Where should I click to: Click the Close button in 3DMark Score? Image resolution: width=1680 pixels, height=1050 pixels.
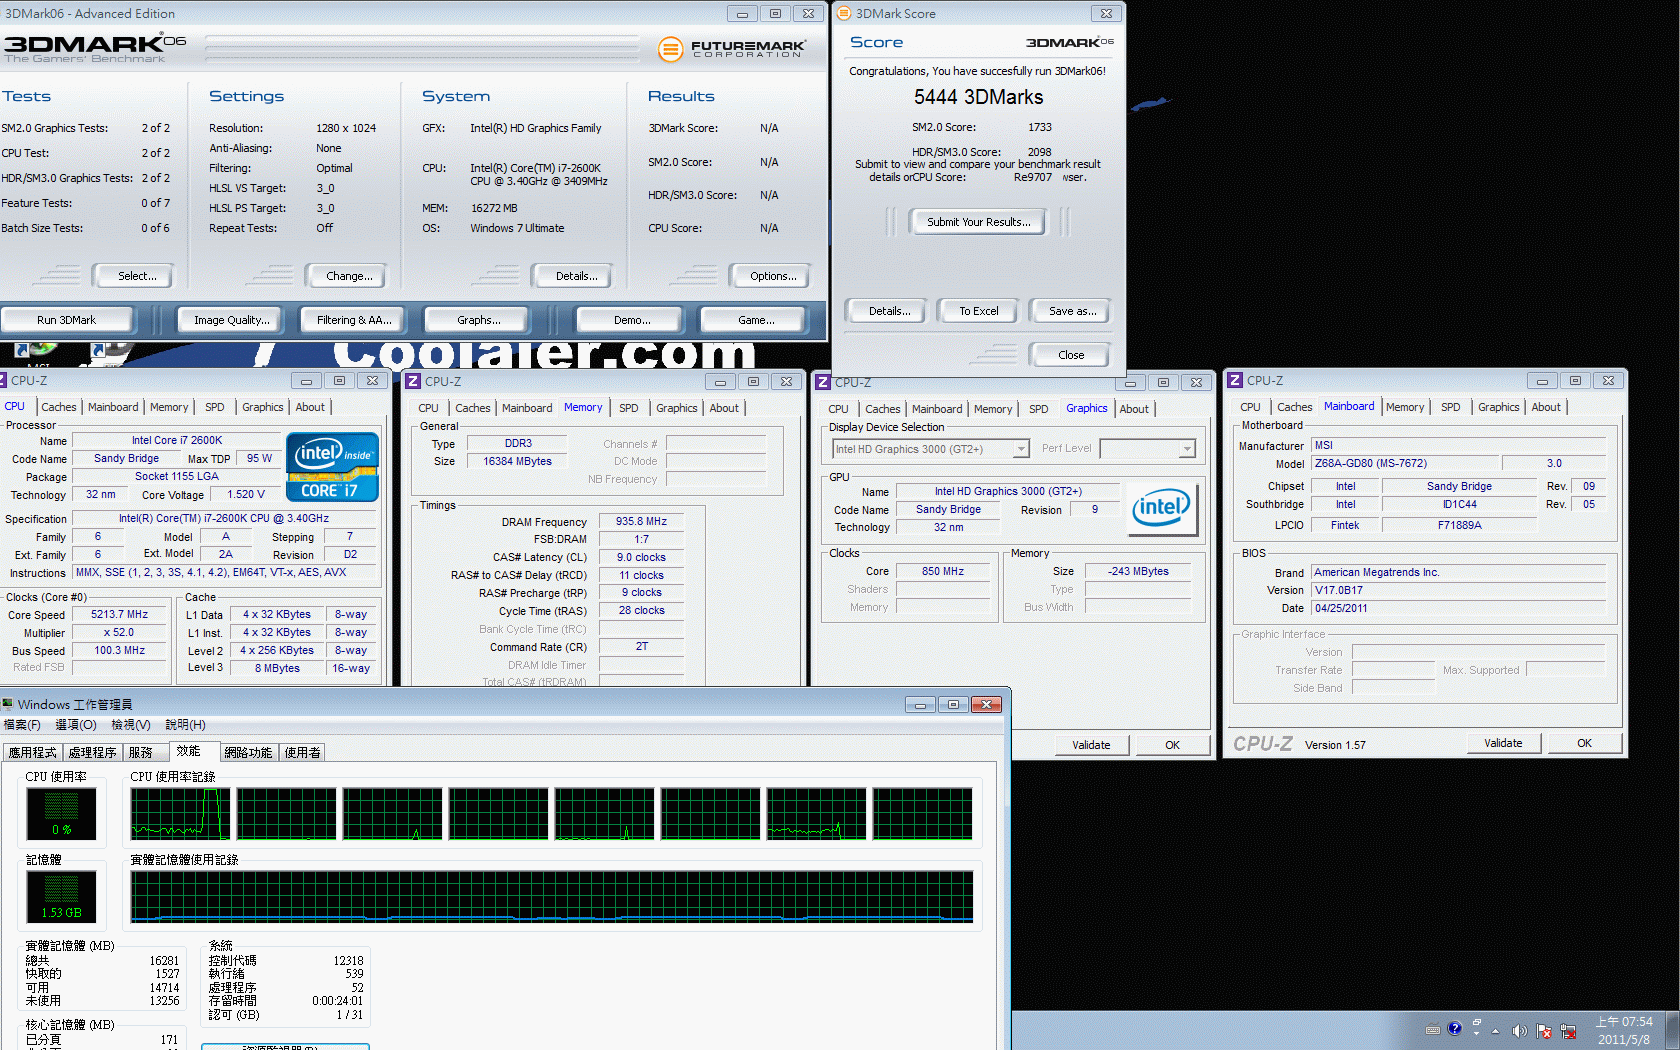[x=1071, y=355]
